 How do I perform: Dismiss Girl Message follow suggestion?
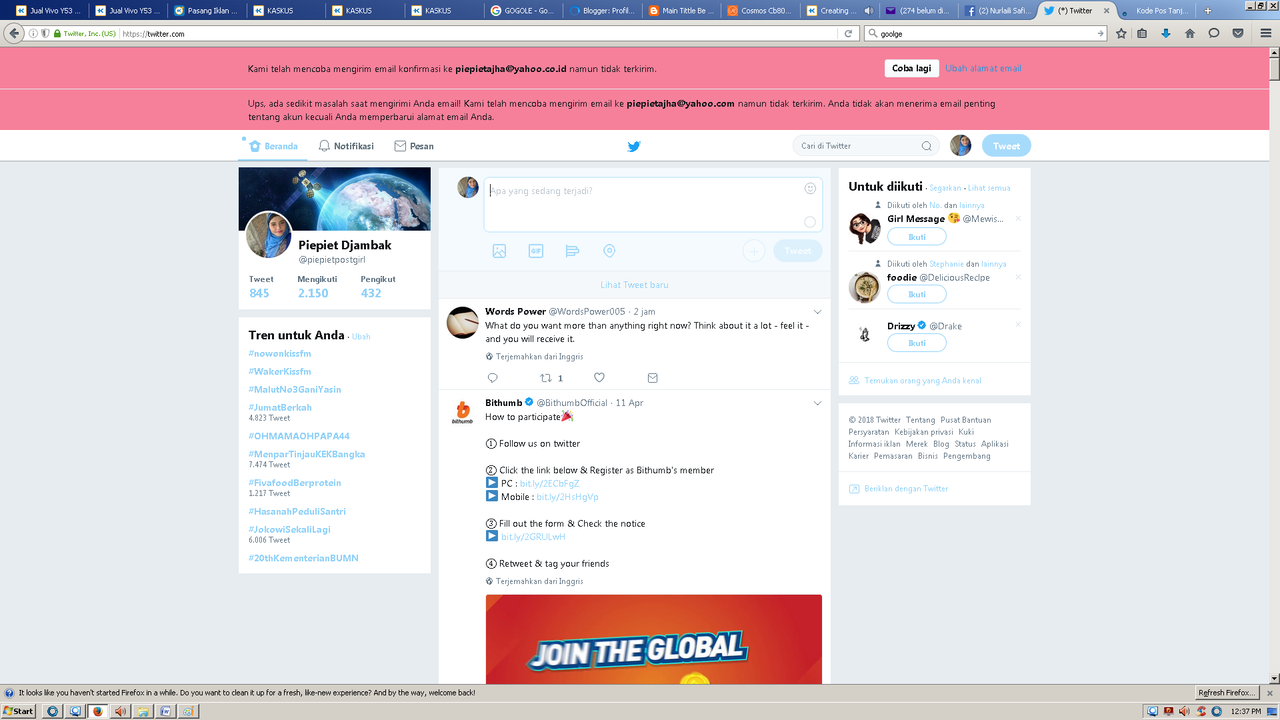coord(1018,218)
